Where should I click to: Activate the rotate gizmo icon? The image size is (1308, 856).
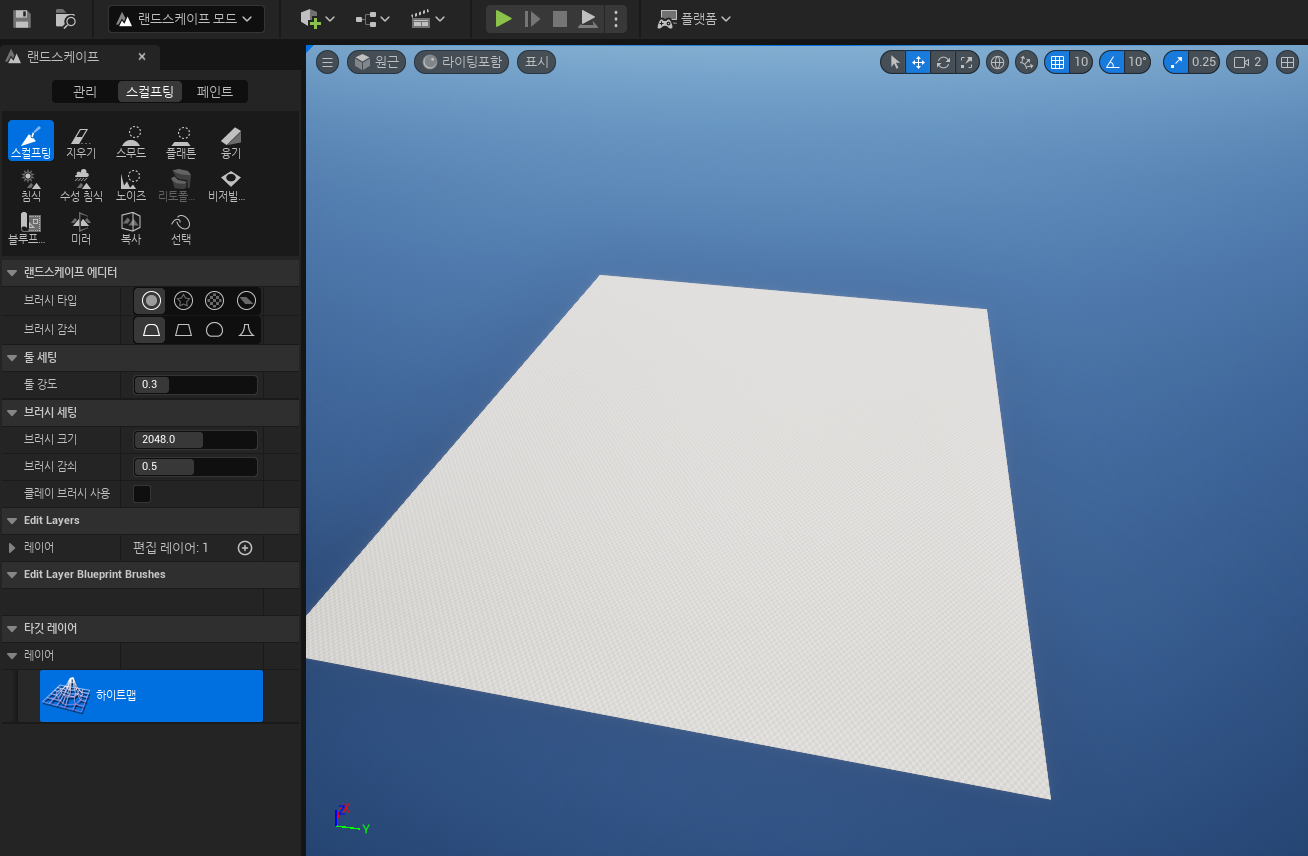coord(943,62)
